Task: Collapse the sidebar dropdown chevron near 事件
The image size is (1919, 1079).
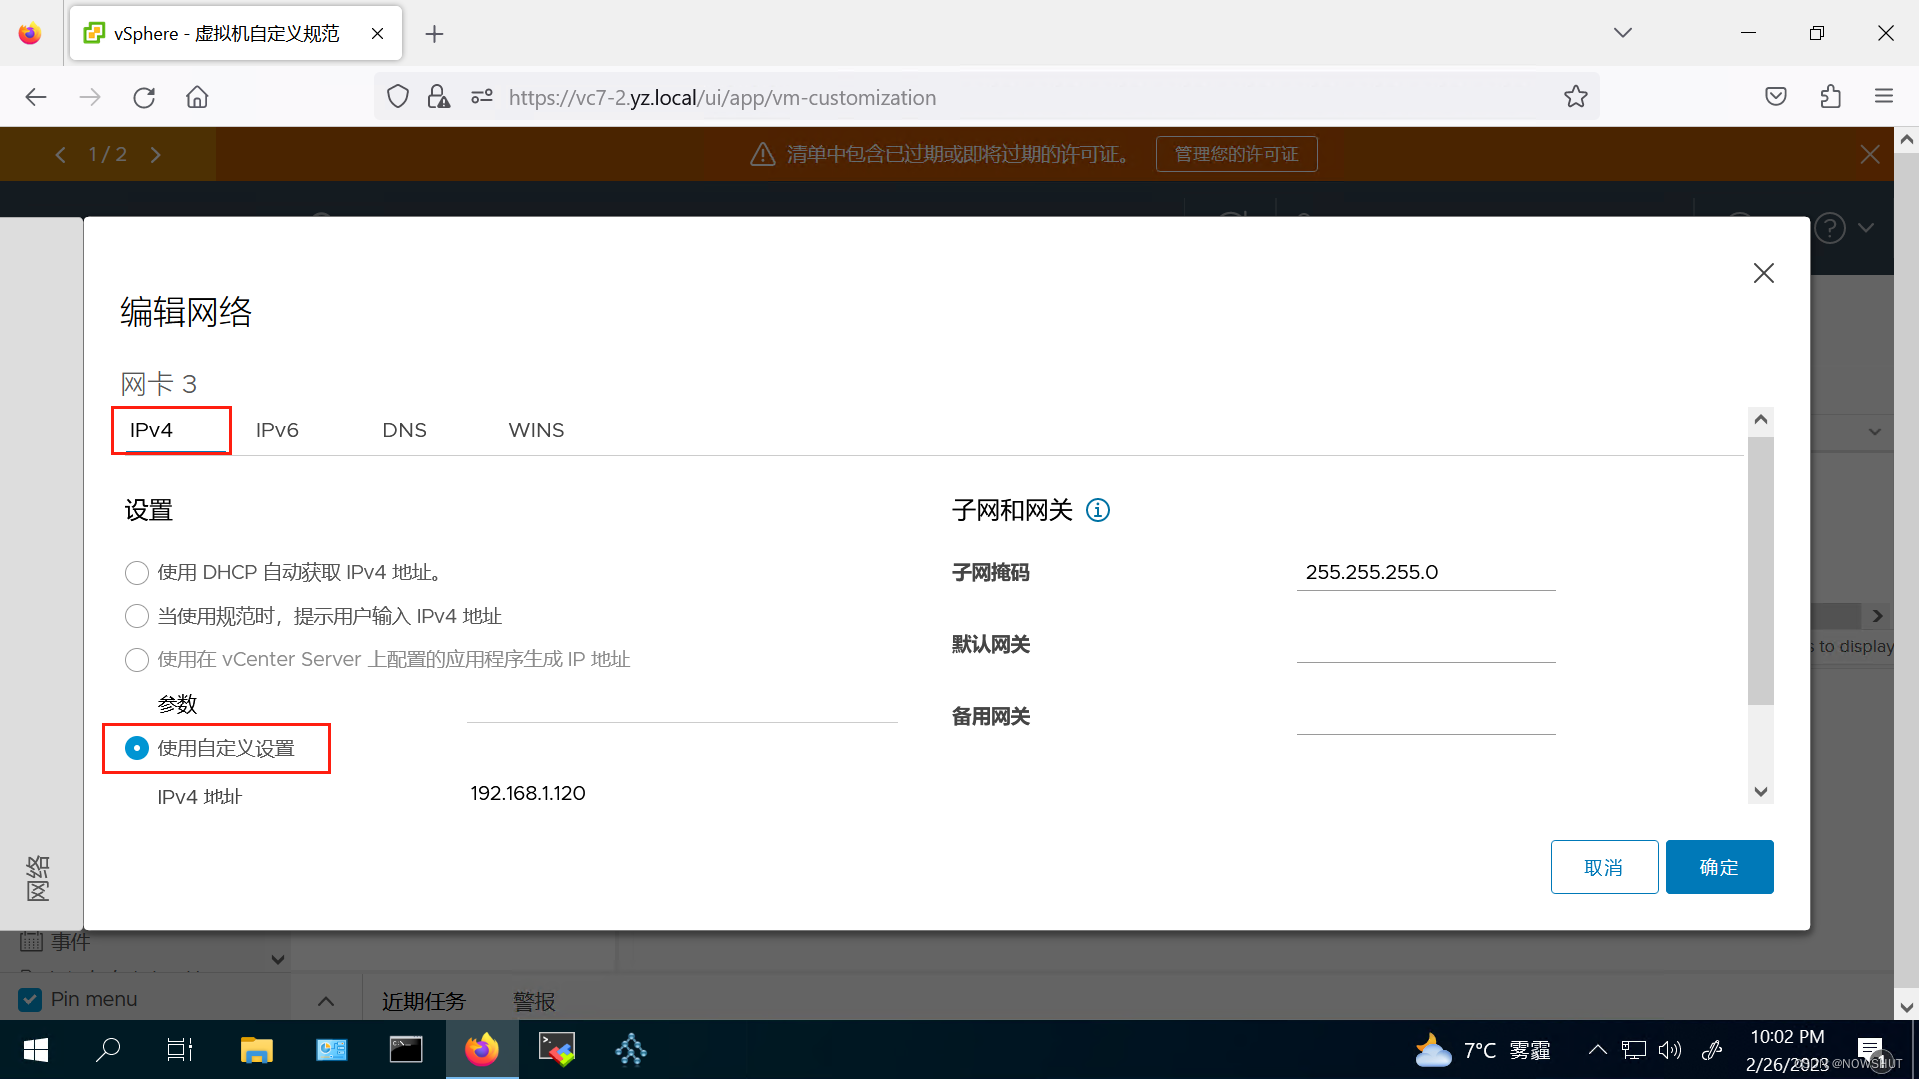Action: click(x=278, y=959)
